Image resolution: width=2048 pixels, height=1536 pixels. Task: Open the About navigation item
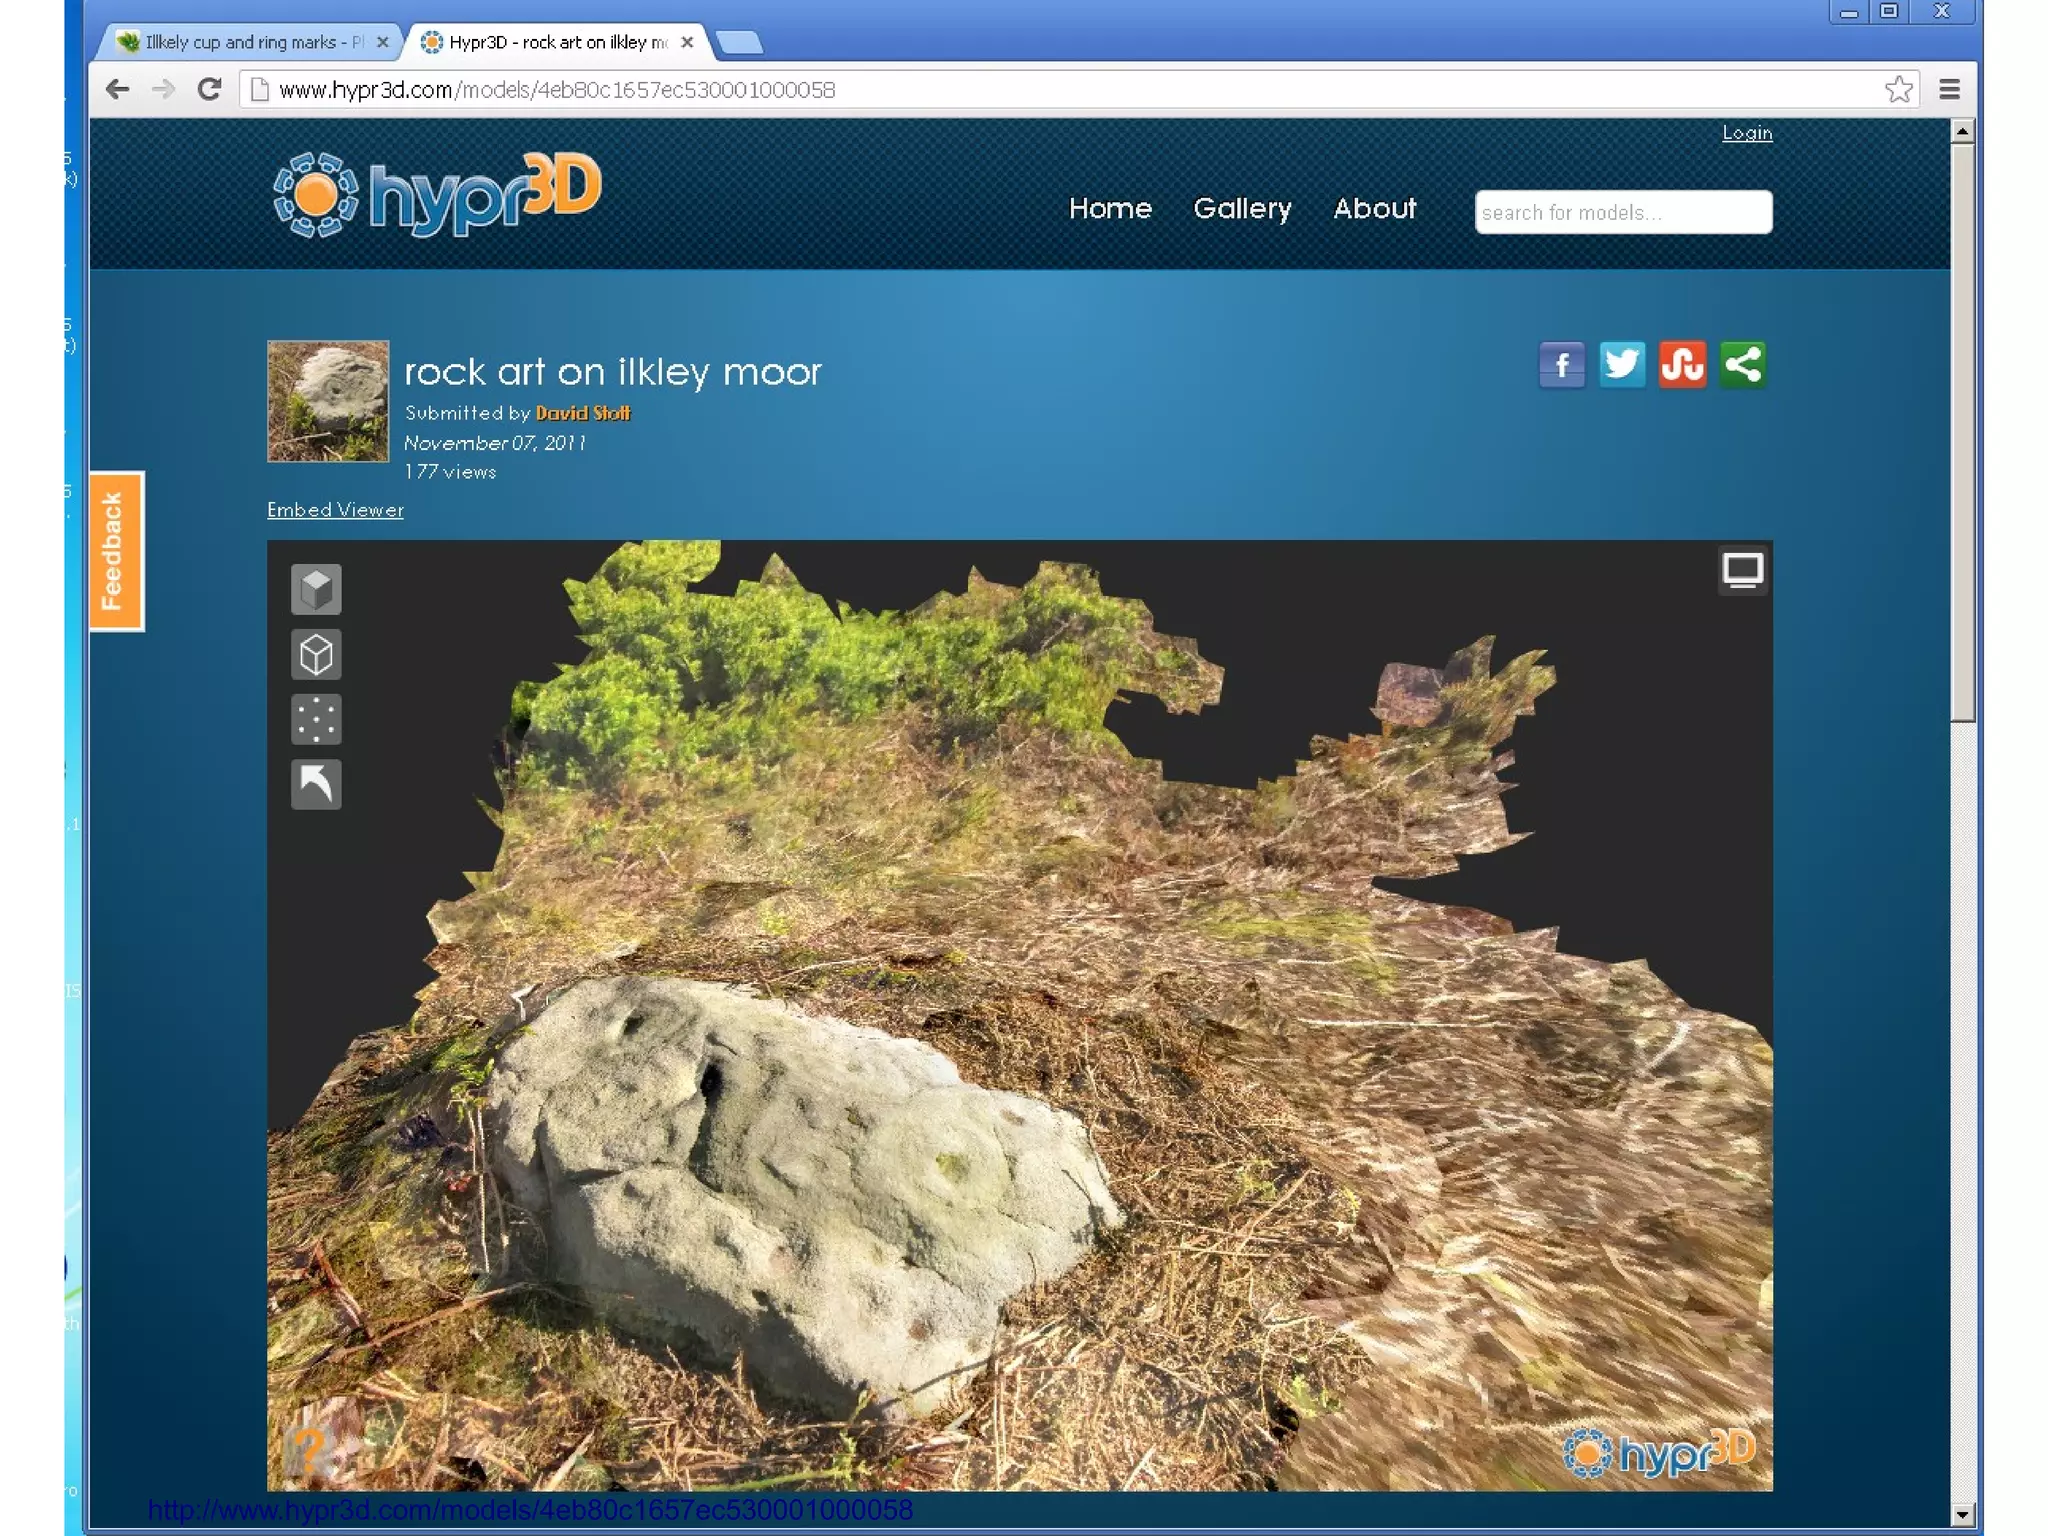pyautogui.click(x=1375, y=208)
